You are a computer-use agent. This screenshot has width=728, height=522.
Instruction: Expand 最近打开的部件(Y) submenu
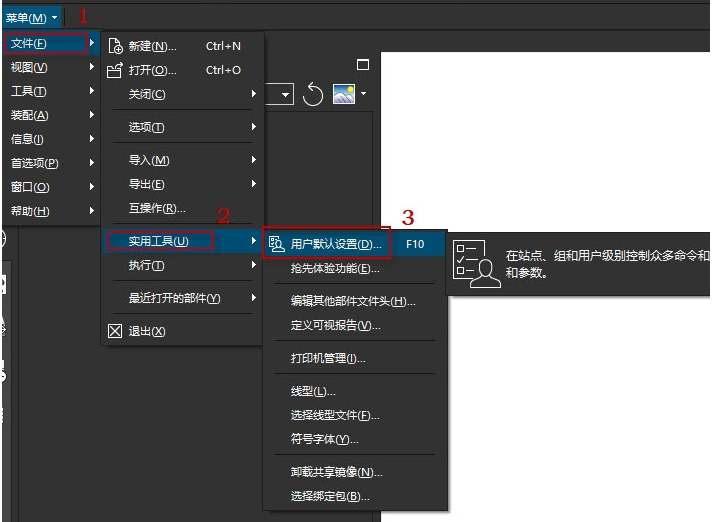tap(182, 298)
